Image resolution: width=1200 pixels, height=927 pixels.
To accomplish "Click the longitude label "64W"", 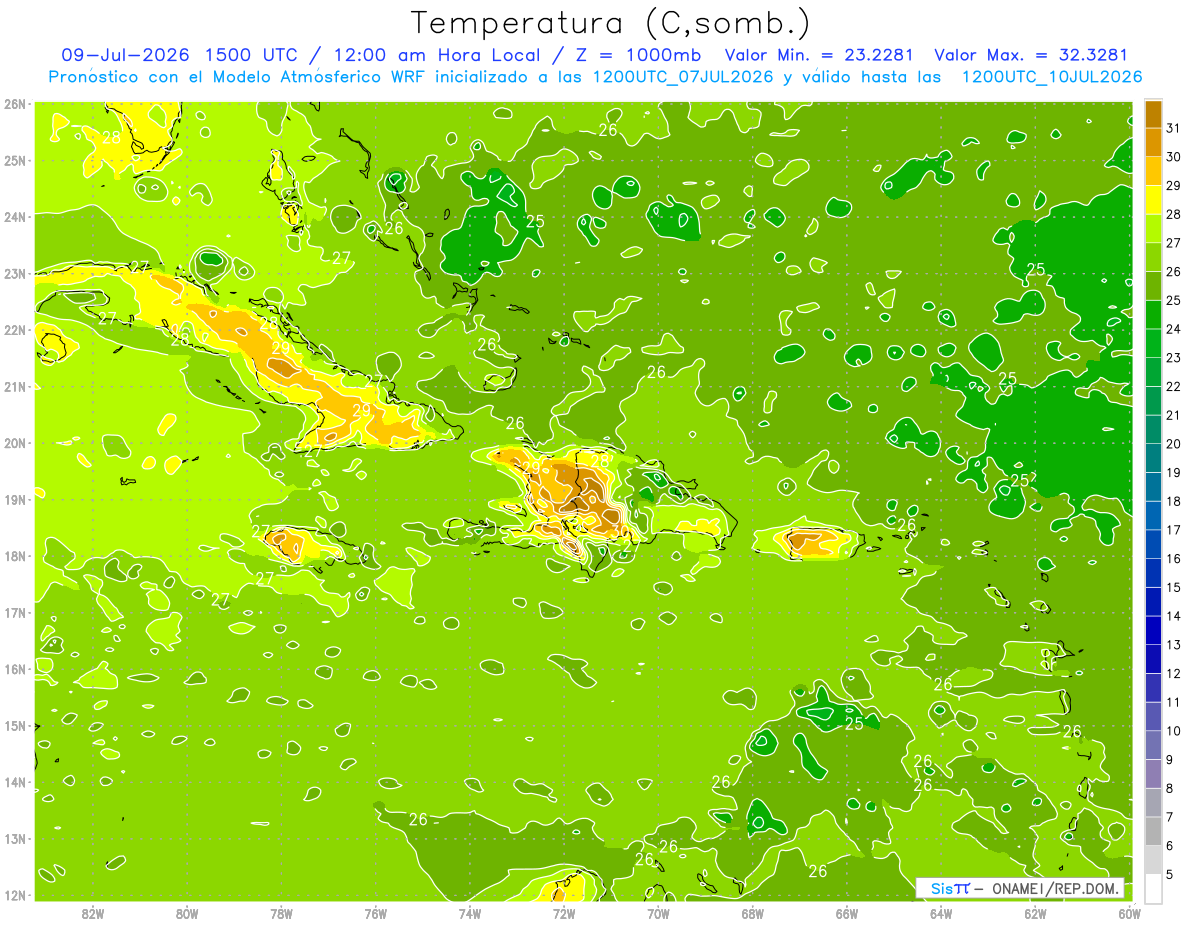I will click(x=941, y=913).
